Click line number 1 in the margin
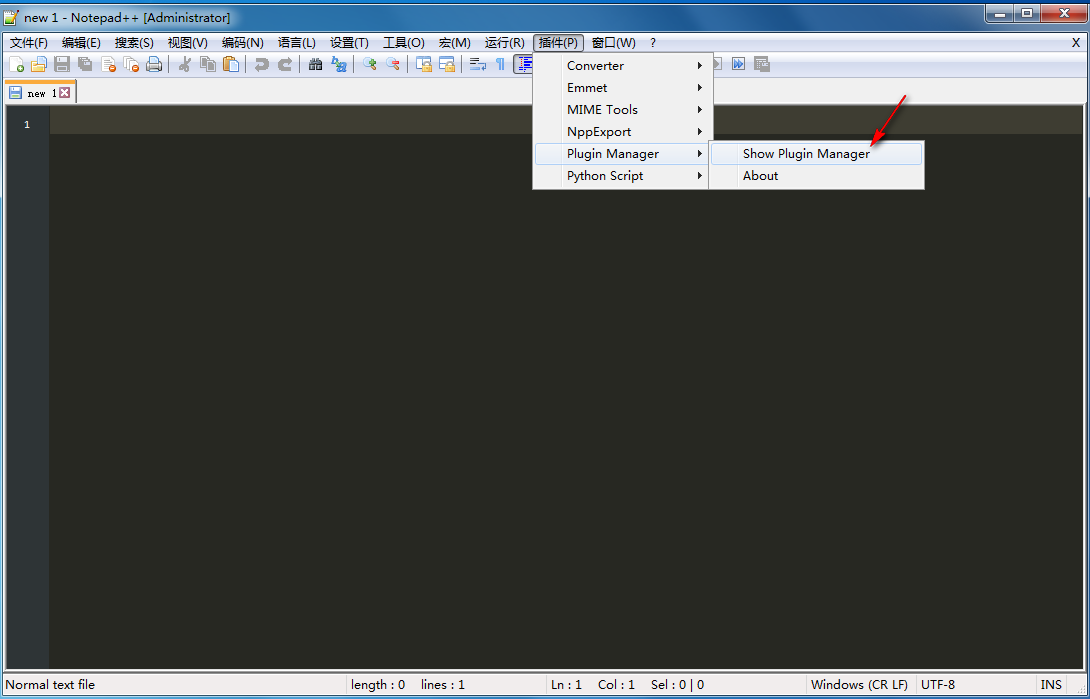This screenshot has height=699, width=1090. 27,125
